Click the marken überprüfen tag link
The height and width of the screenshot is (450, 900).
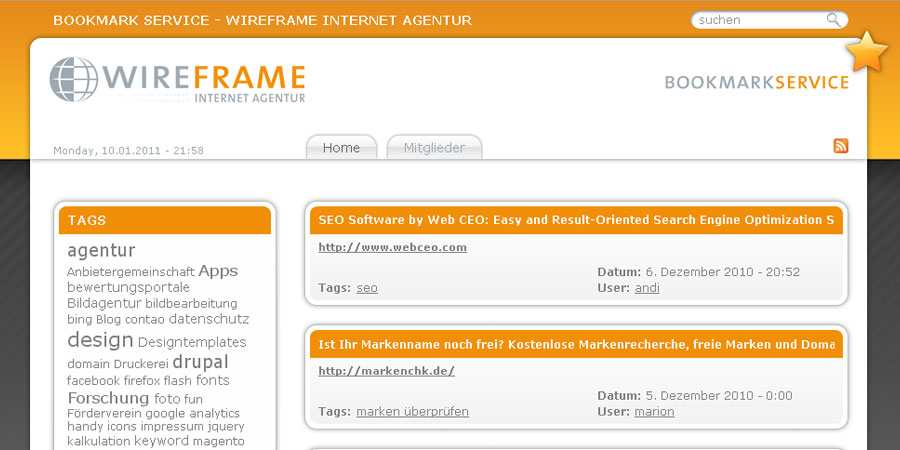413,412
